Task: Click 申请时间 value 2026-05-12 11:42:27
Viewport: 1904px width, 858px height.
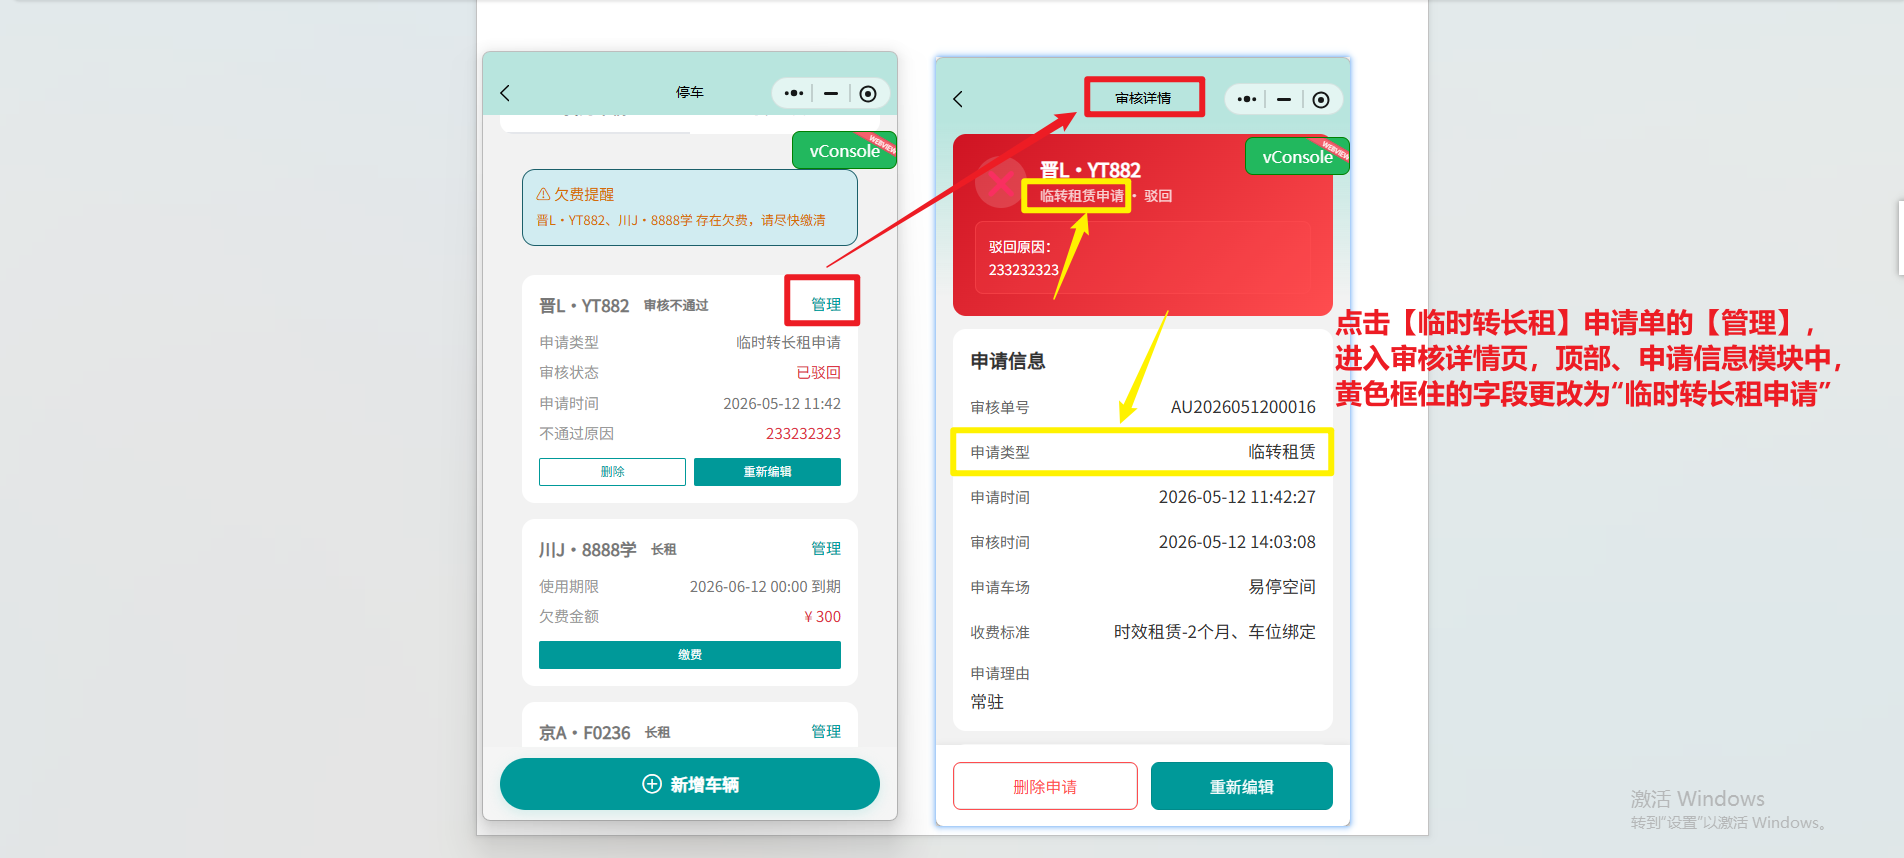Action: pos(1237,497)
